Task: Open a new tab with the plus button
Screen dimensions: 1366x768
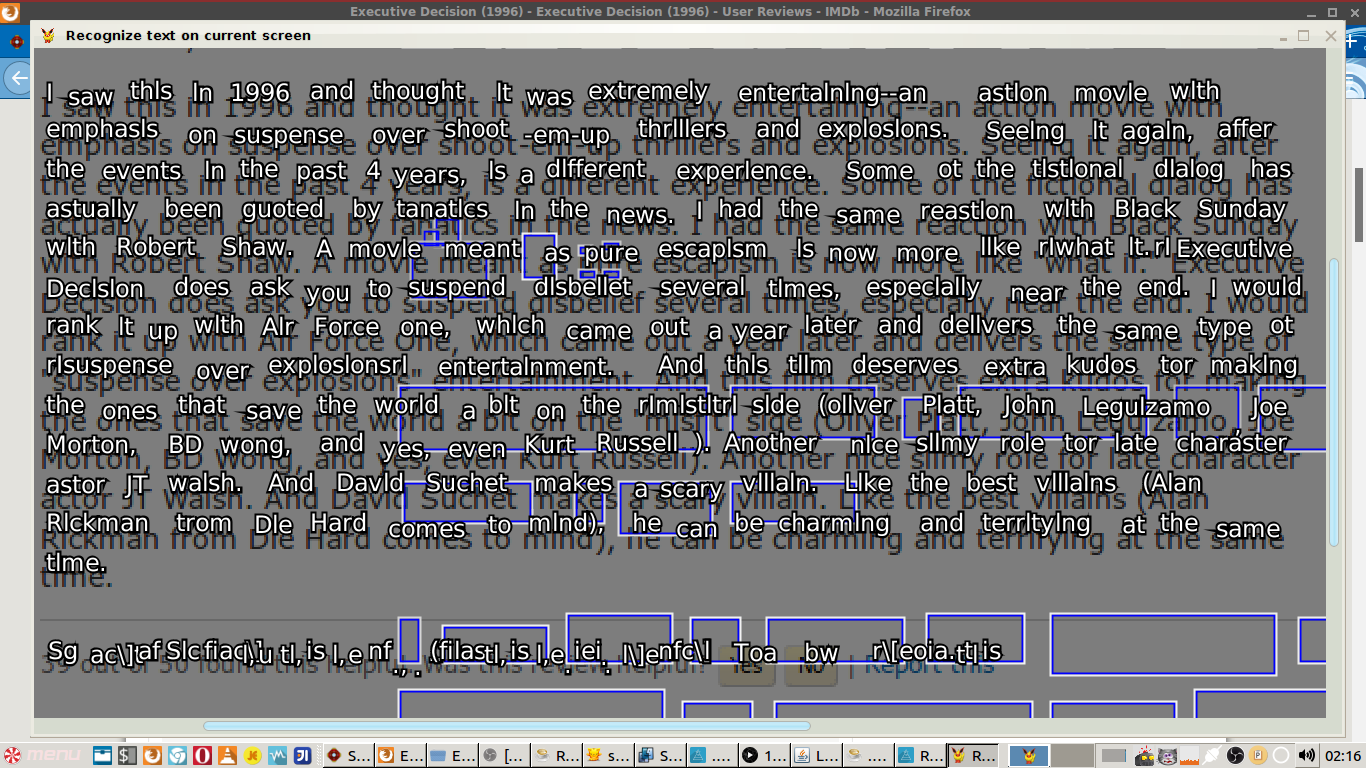Action: [x=1354, y=42]
